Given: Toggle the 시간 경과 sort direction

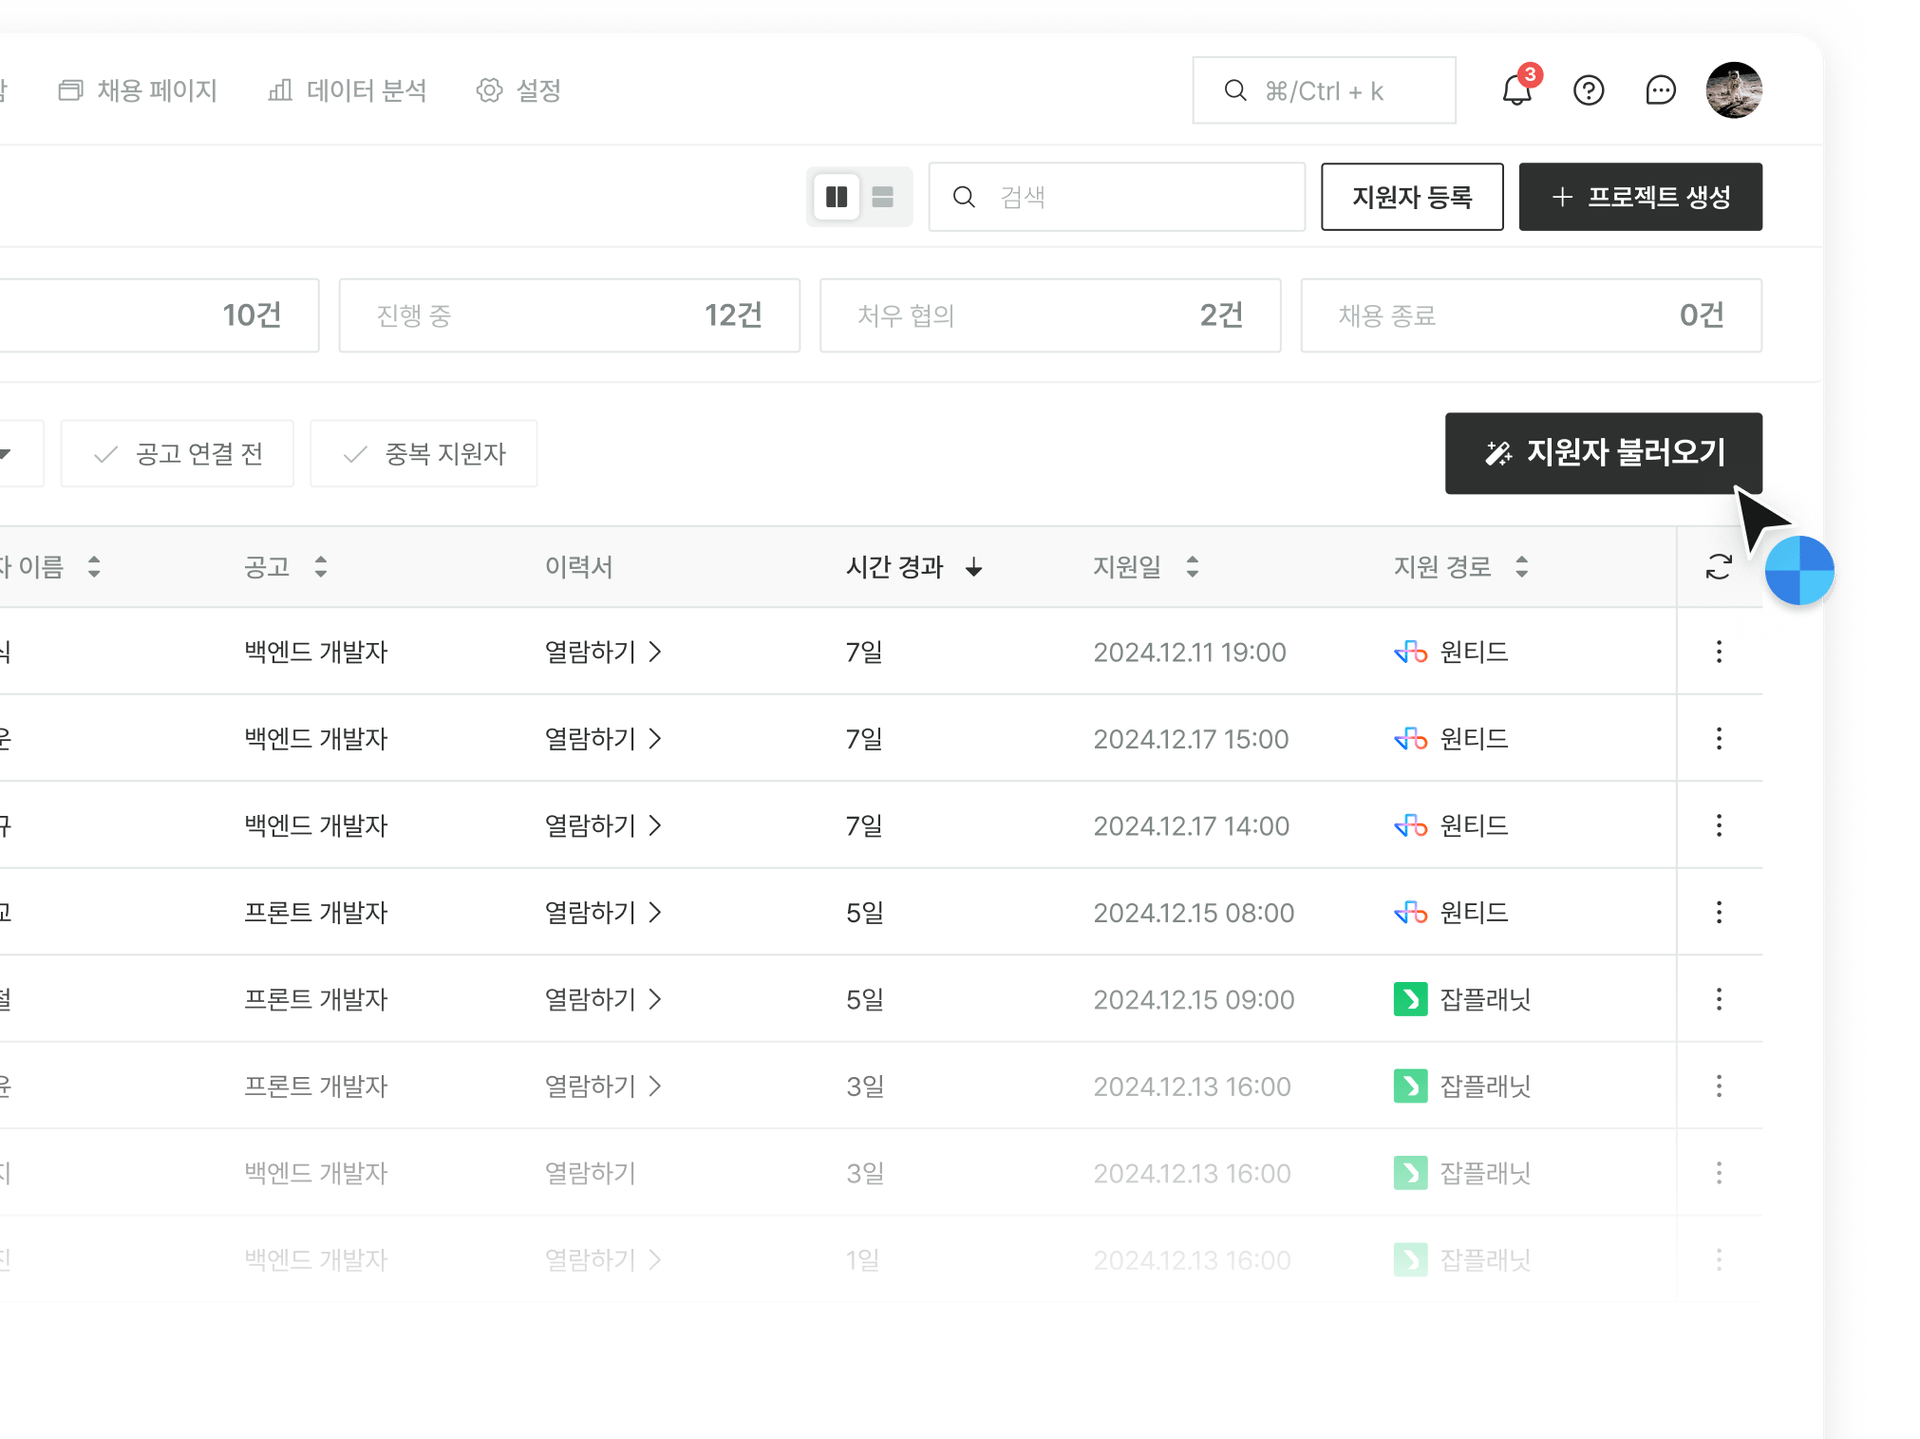Looking at the screenshot, I should click(974, 567).
